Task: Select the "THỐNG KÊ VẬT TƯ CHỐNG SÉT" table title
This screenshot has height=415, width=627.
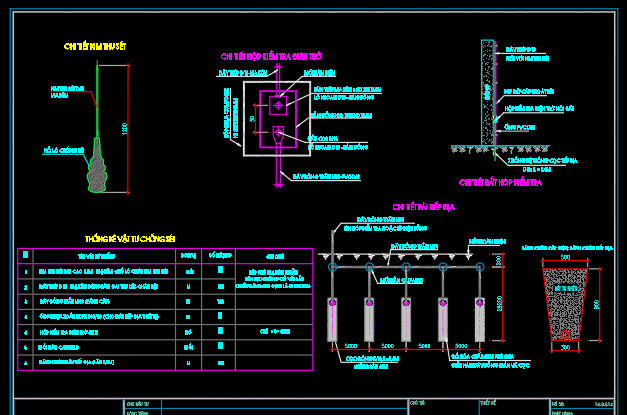Action: (130, 239)
